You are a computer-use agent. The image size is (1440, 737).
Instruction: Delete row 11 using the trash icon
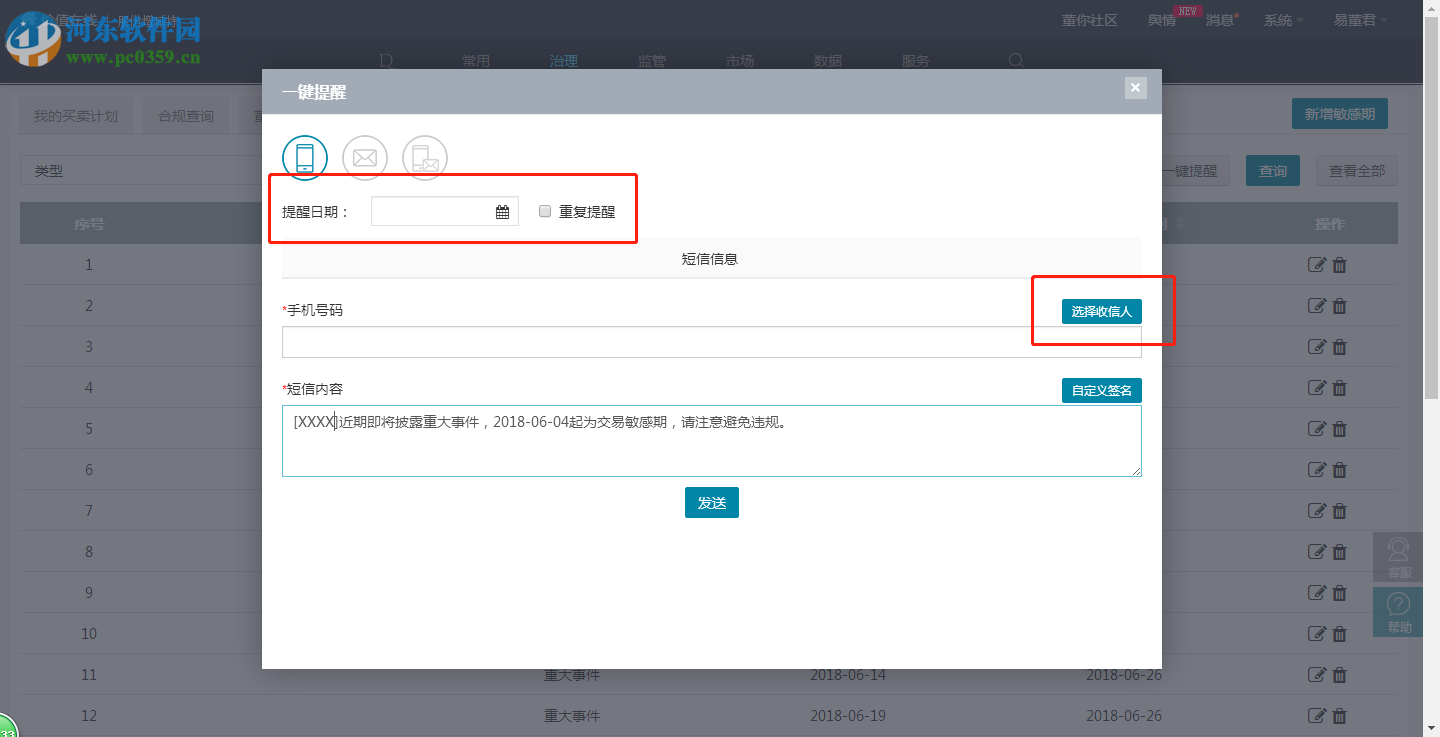point(1339,674)
